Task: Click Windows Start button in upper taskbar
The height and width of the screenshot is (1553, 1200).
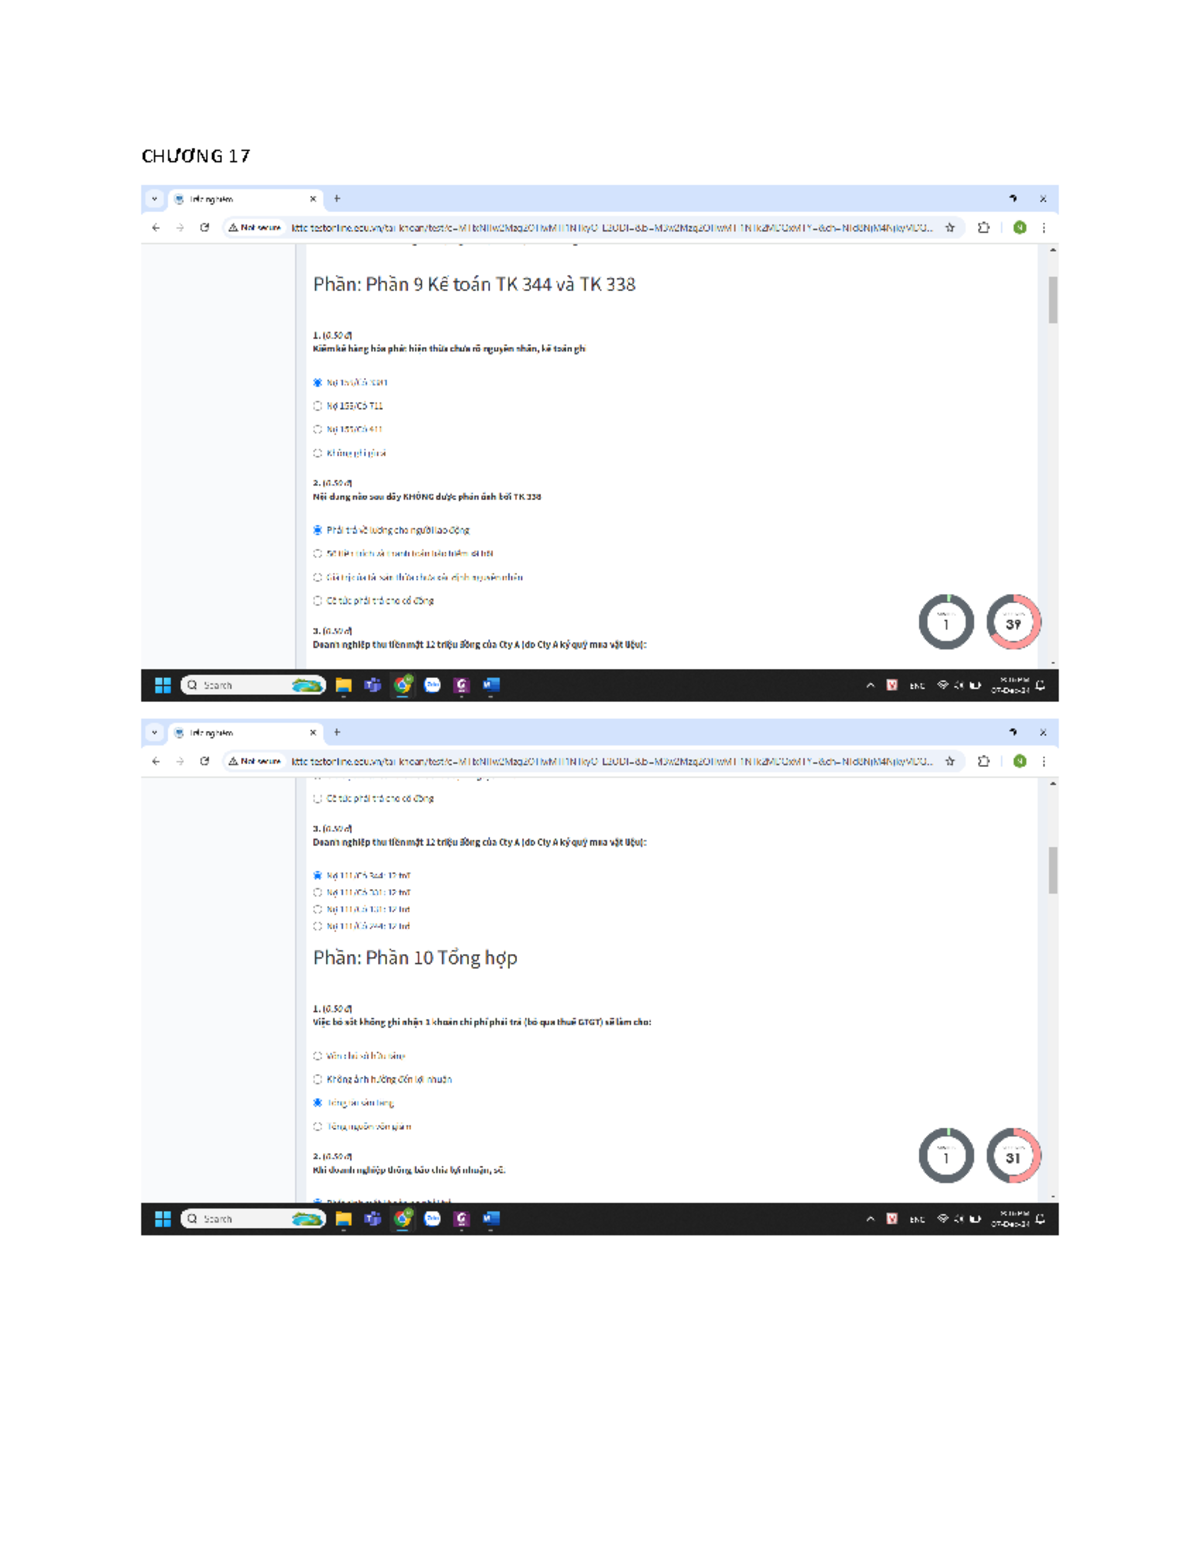Action: pyautogui.click(x=163, y=685)
